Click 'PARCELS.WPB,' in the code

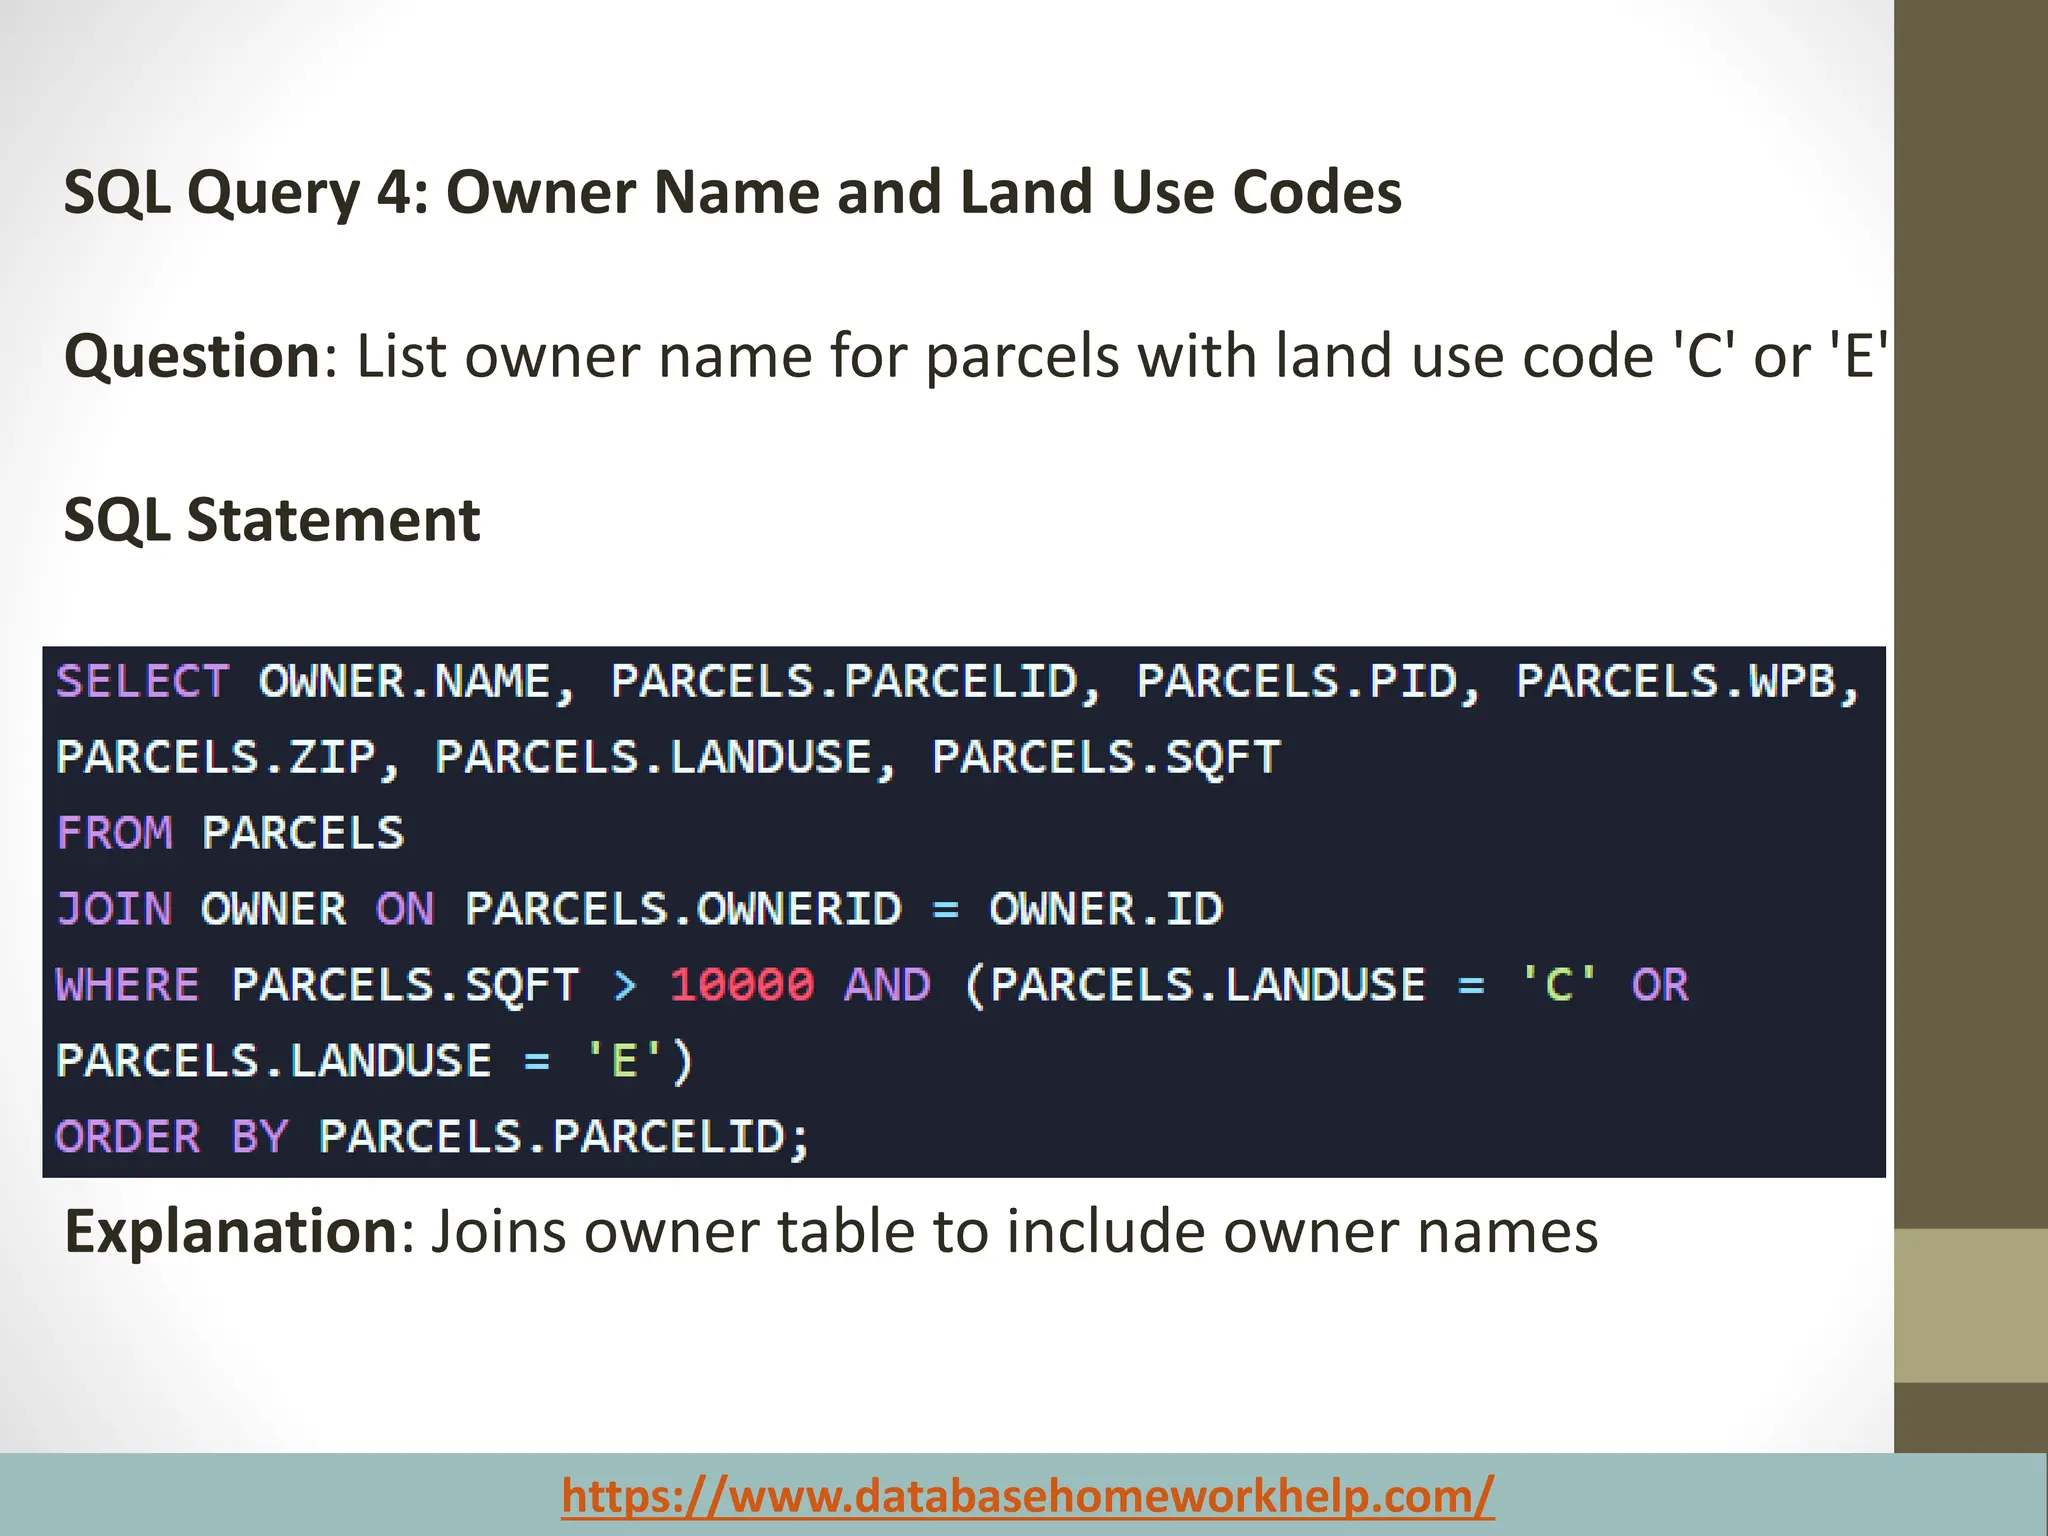(1688, 682)
